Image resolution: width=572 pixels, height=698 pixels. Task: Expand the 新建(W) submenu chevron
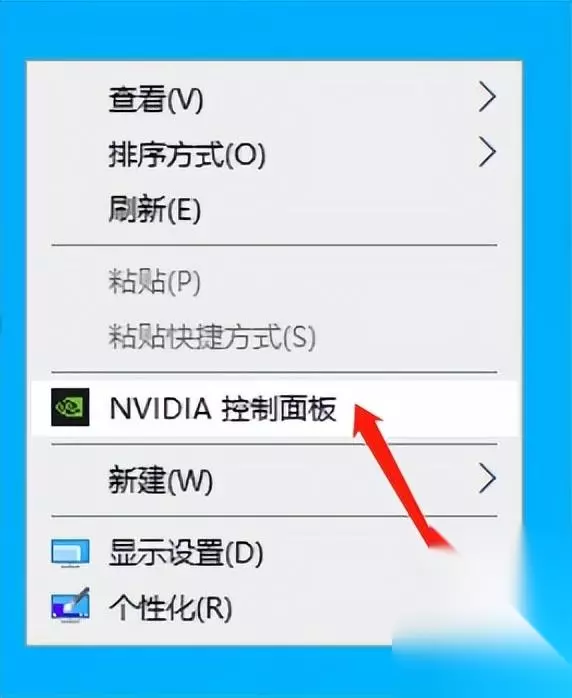pyautogui.click(x=487, y=478)
